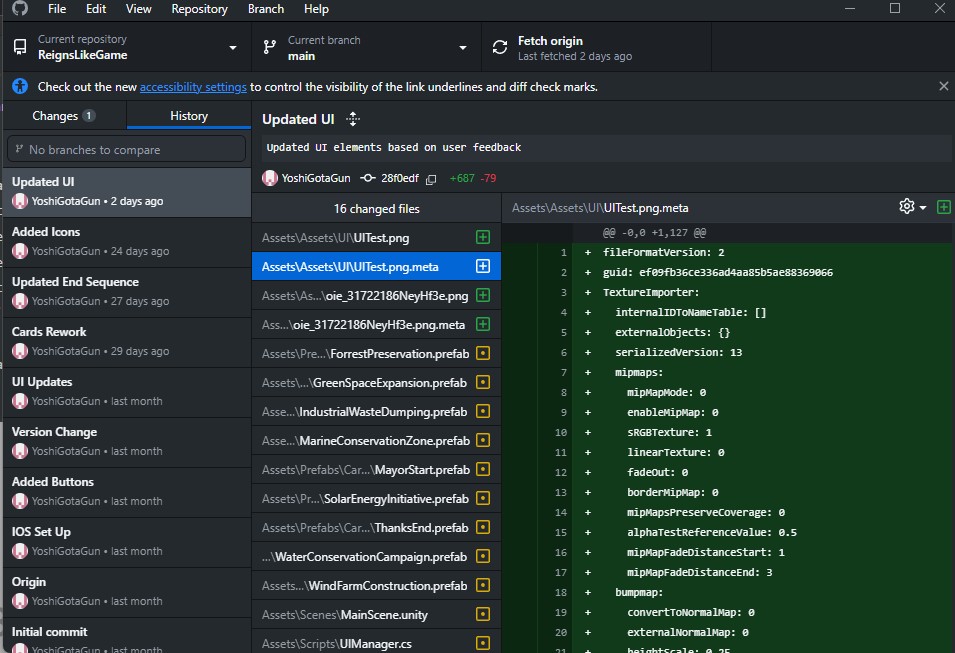Image resolution: width=955 pixels, height=653 pixels.
Task: Open the Repository menu
Action: click(199, 9)
